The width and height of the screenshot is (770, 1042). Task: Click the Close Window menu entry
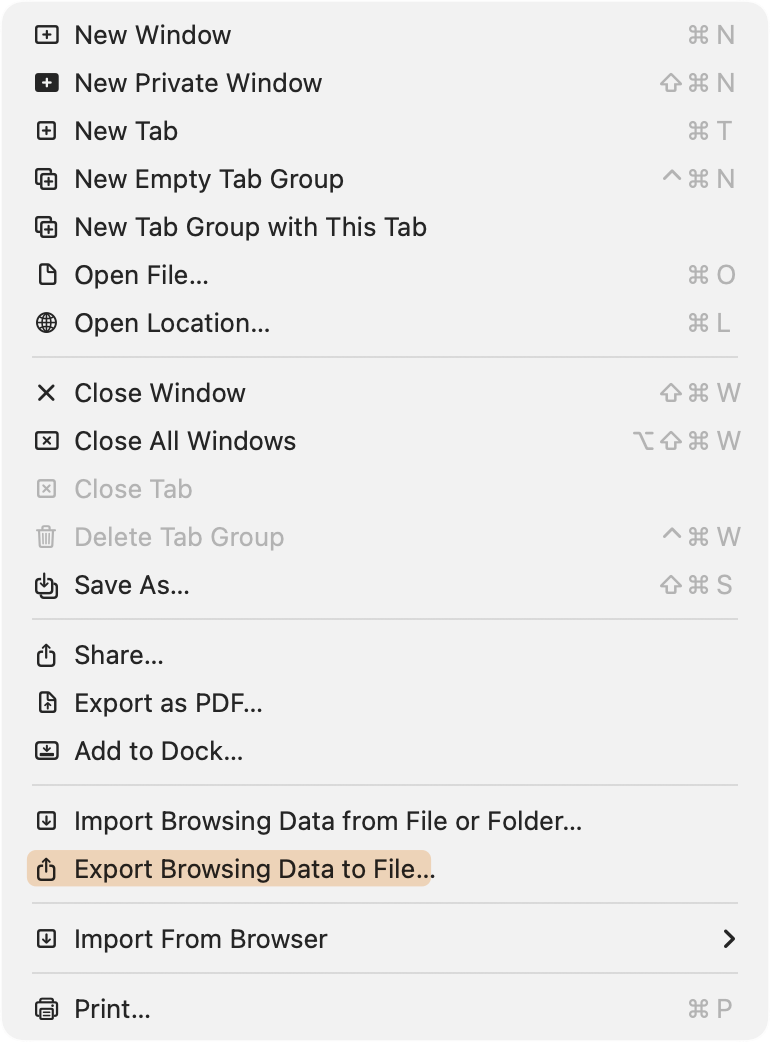coord(160,393)
